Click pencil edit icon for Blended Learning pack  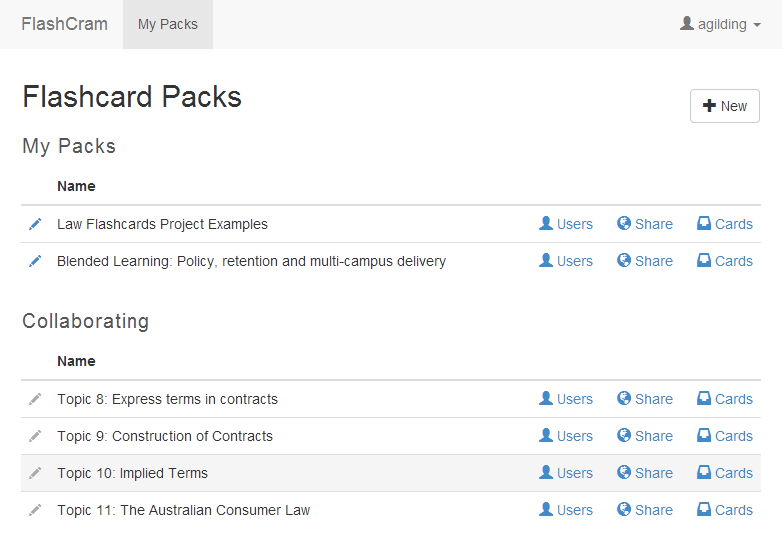point(35,261)
